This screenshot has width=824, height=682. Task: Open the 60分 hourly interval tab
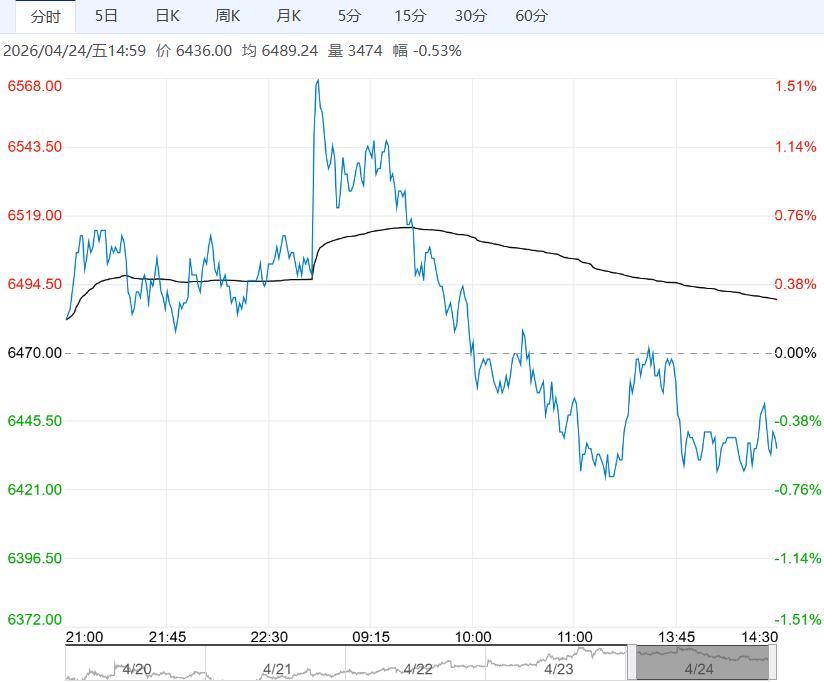531,16
